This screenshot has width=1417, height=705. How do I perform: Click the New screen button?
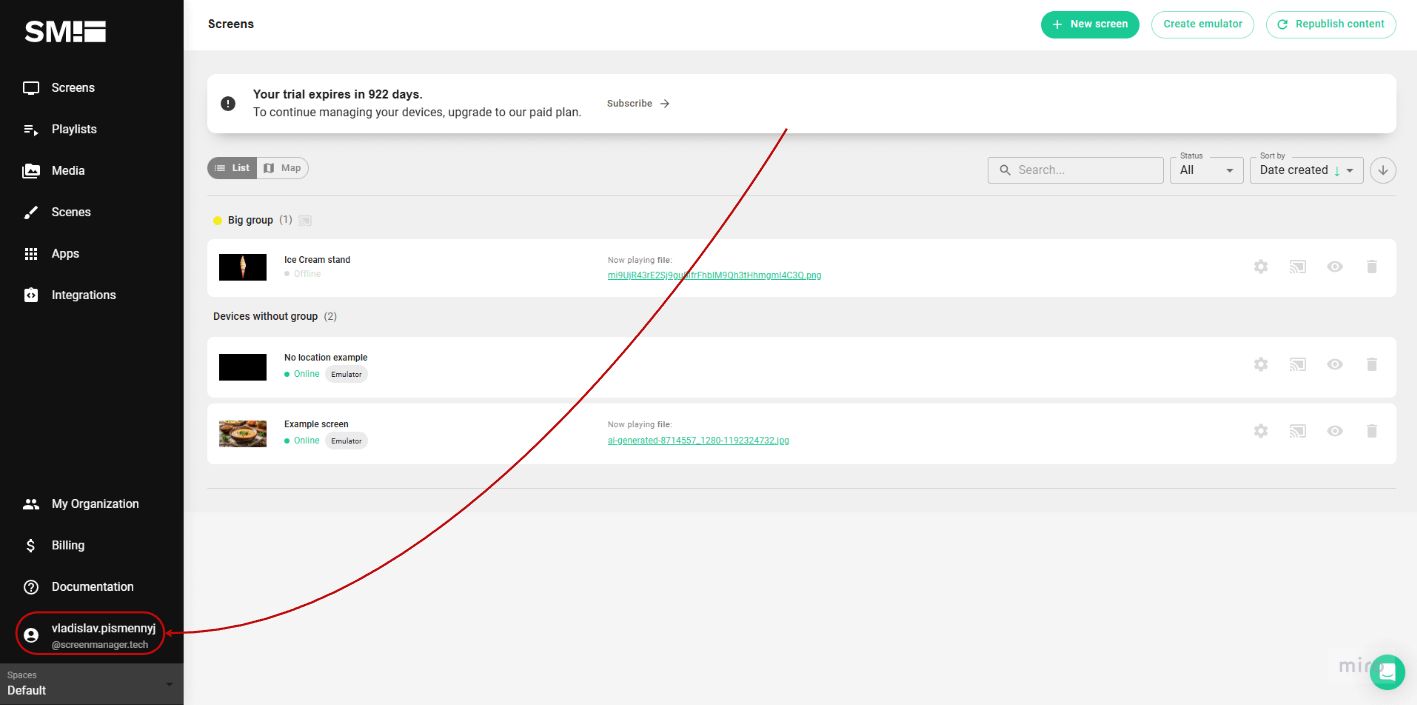pos(1090,24)
